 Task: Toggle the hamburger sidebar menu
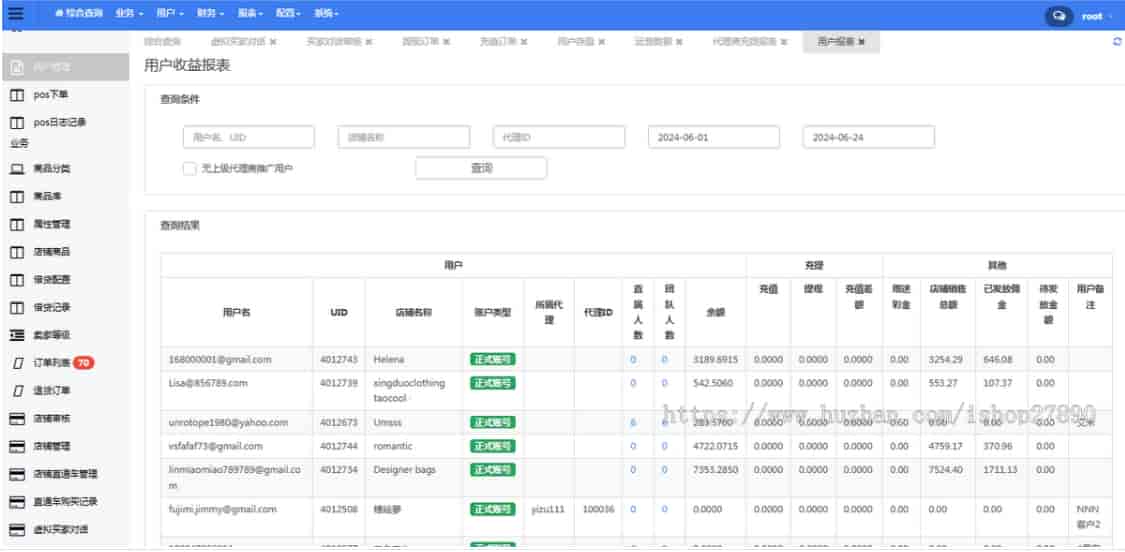click(x=15, y=14)
